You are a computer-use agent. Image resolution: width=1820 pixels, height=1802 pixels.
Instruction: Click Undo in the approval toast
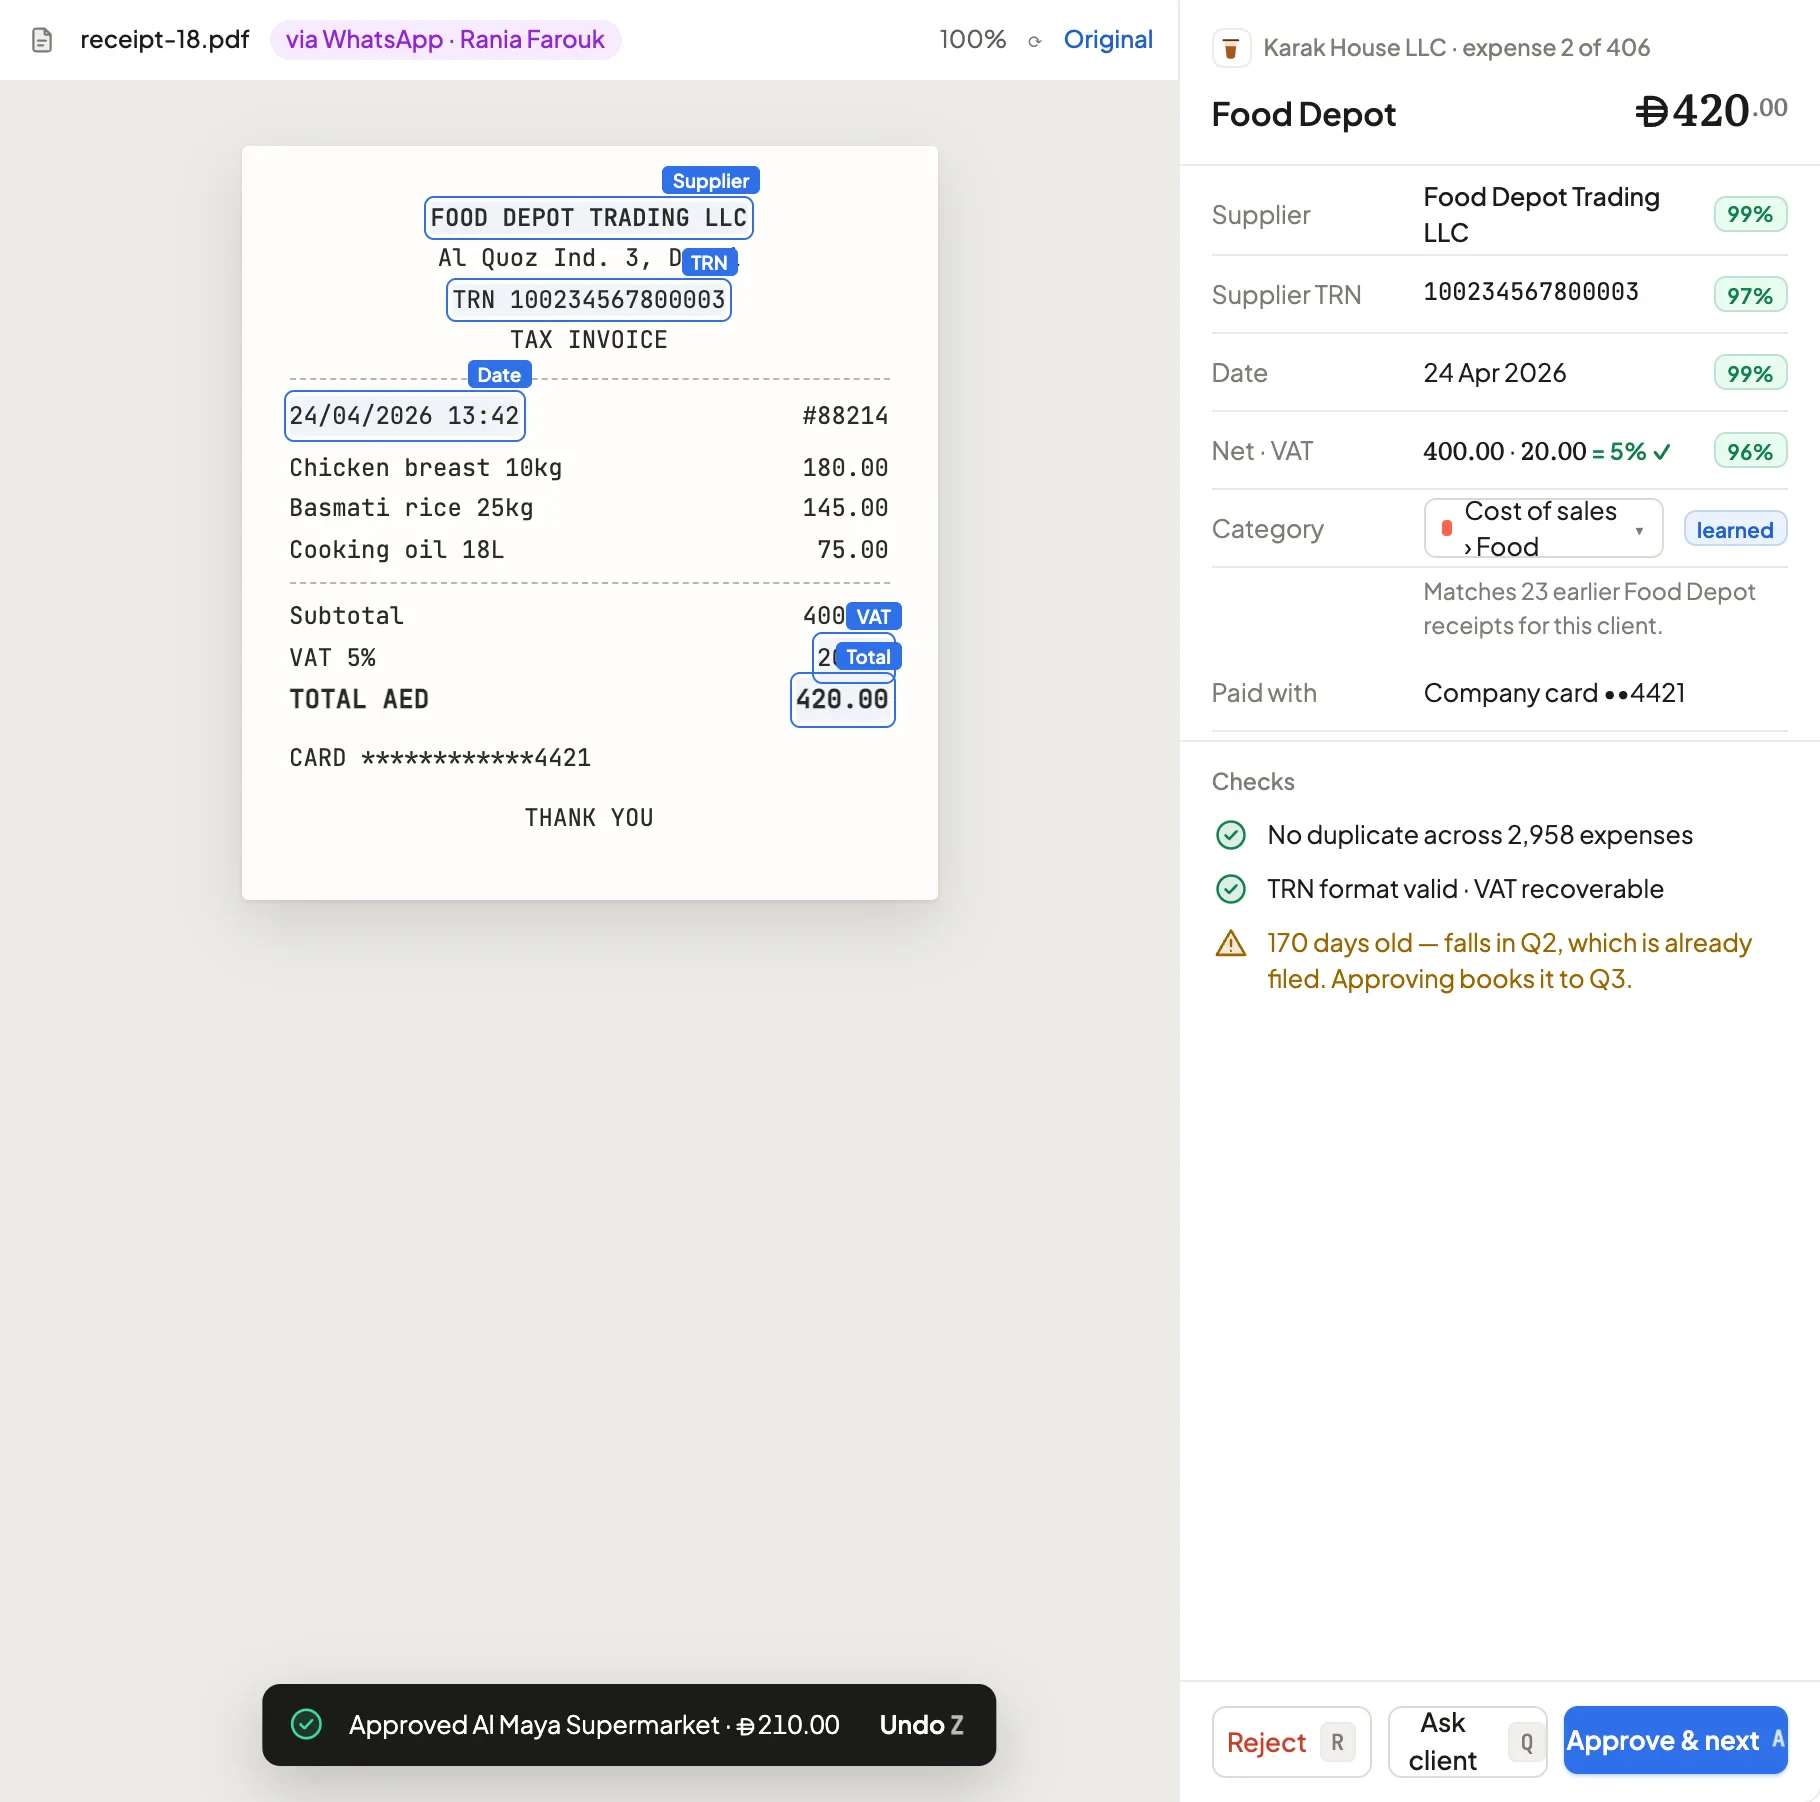(x=921, y=1724)
